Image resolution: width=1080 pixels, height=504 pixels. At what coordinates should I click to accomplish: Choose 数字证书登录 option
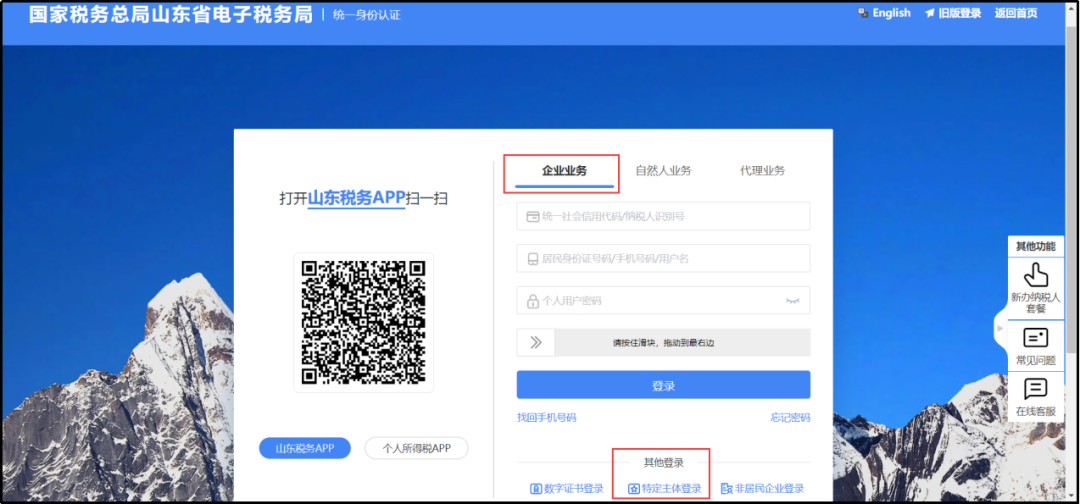coord(567,489)
